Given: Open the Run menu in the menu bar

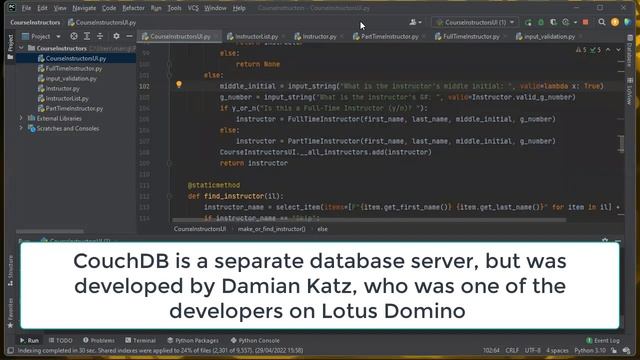Looking at the screenshot, I should 156,8.
